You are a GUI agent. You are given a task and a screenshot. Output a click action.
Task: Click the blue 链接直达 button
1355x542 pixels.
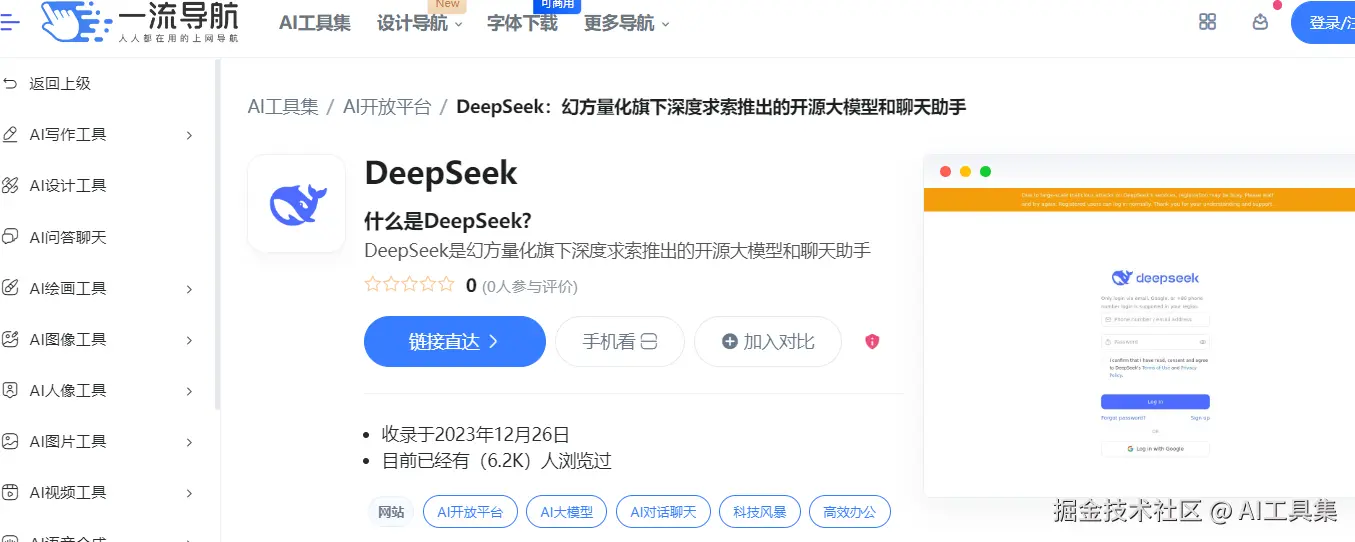point(455,342)
